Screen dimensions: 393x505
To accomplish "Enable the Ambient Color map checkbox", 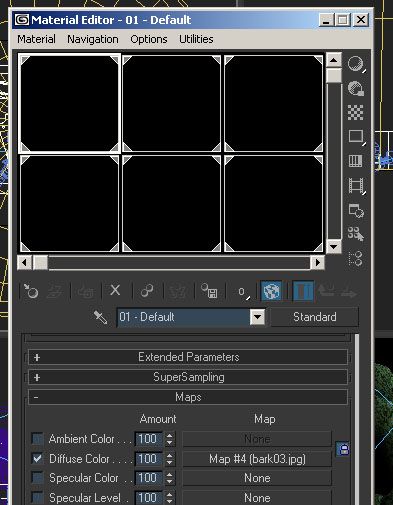I will click(x=37, y=439).
